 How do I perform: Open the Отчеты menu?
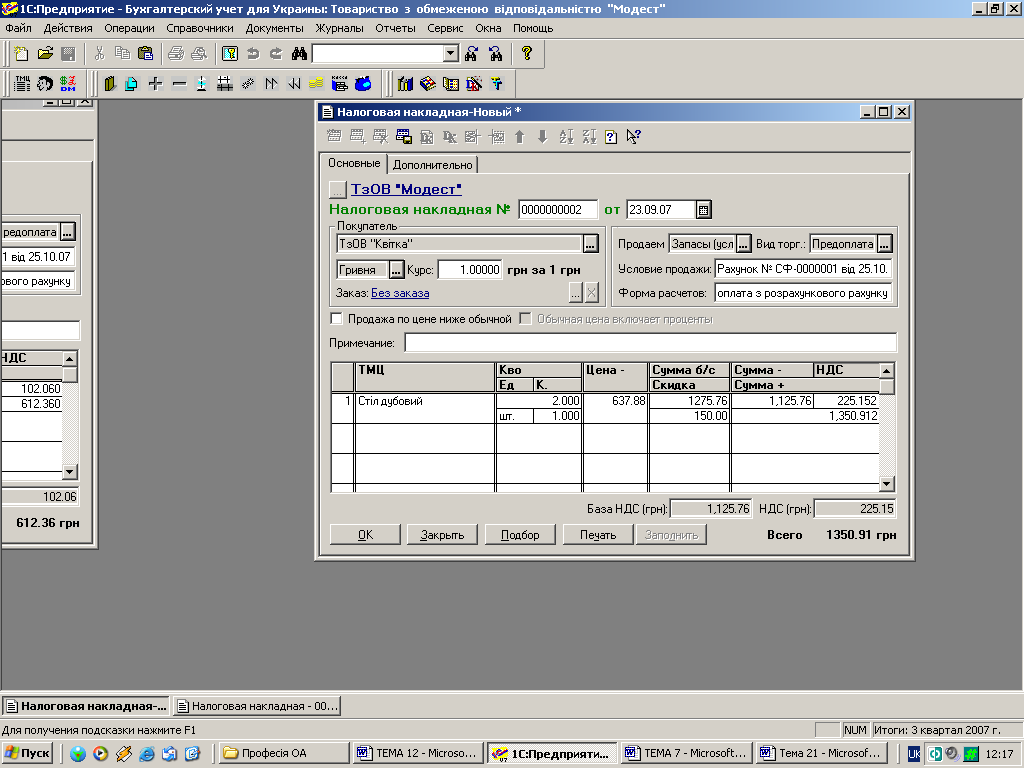click(x=396, y=28)
